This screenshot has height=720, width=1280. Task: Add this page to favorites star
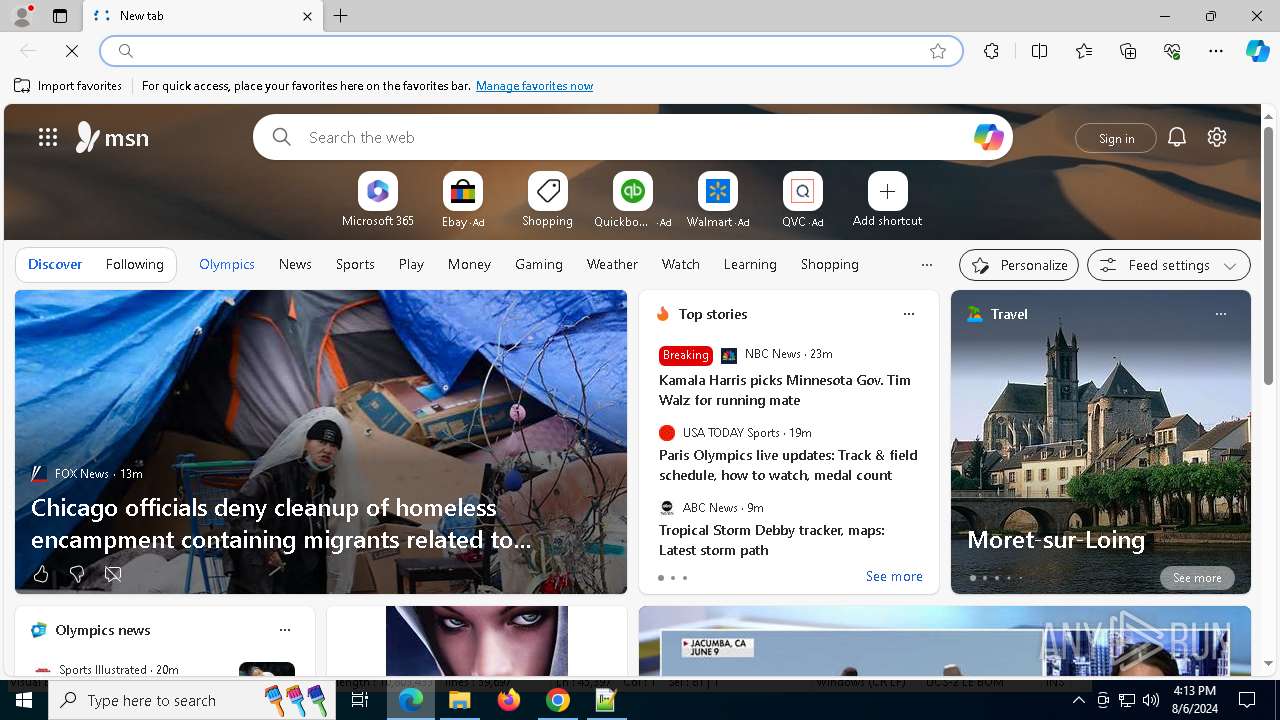click(938, 51)
